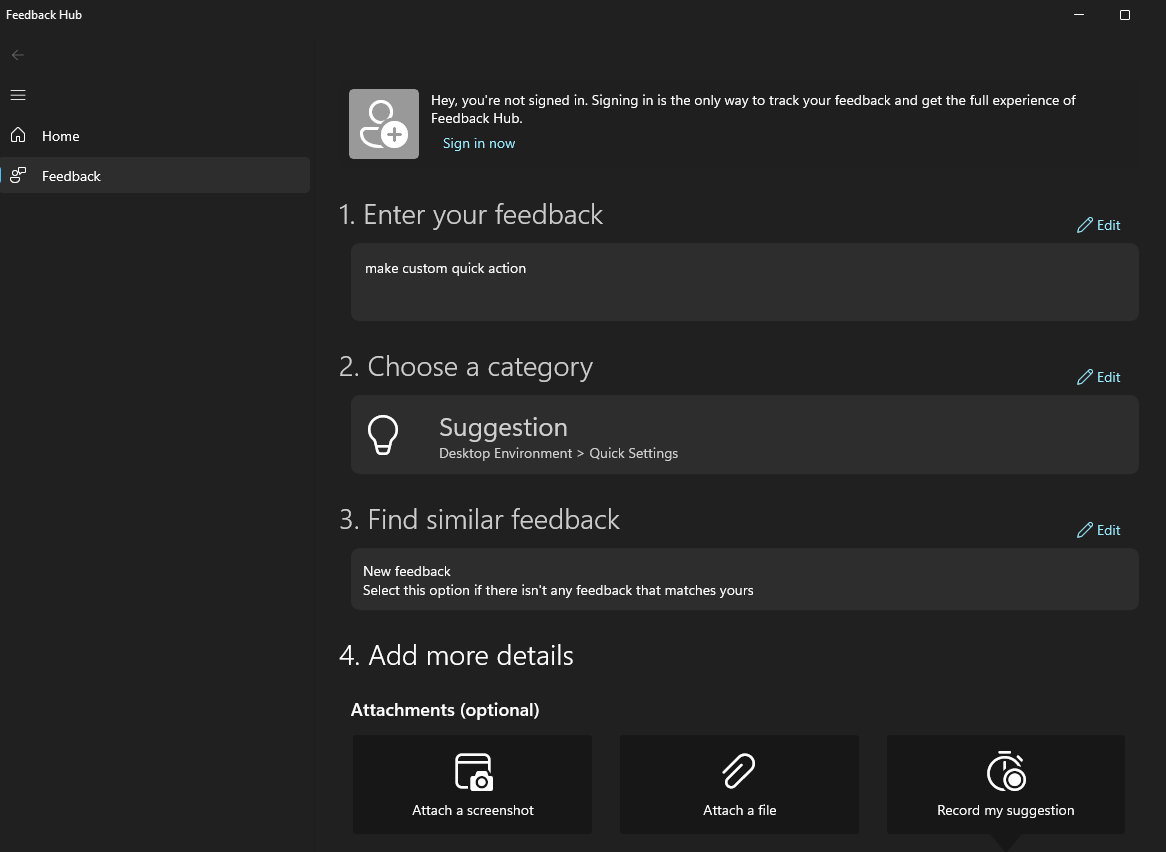This screenshot has width=1166, height=852.
Task: Click the New feedback option text
Action: 407,572
